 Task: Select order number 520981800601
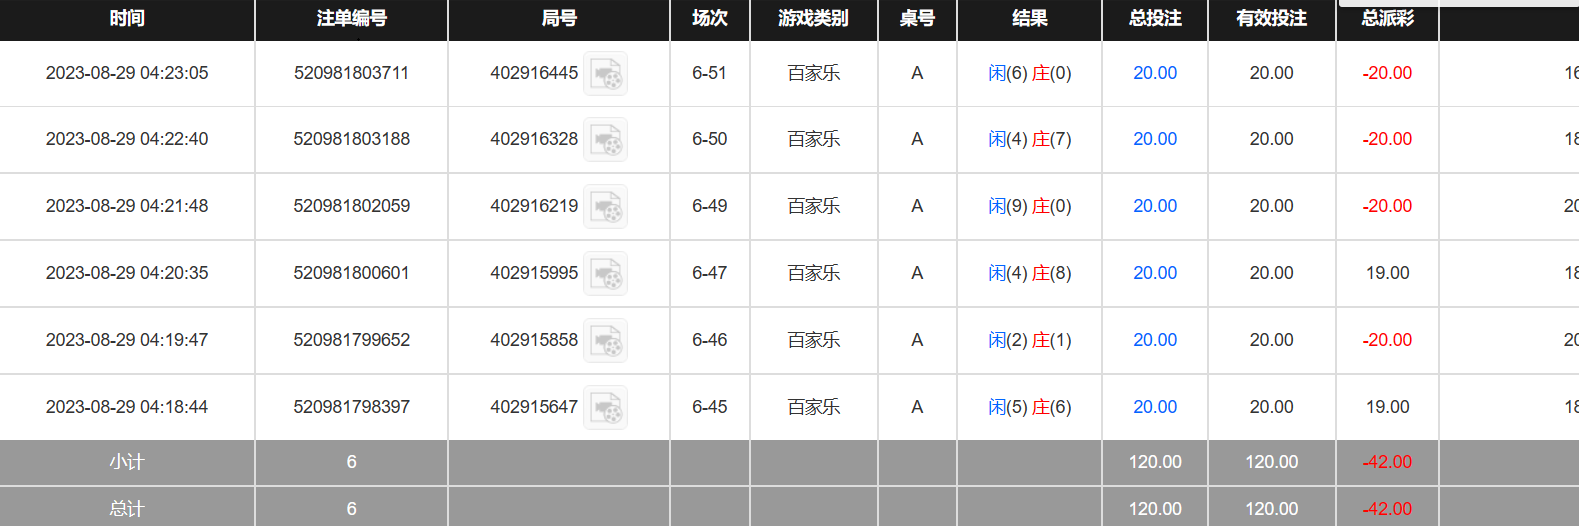351,273
